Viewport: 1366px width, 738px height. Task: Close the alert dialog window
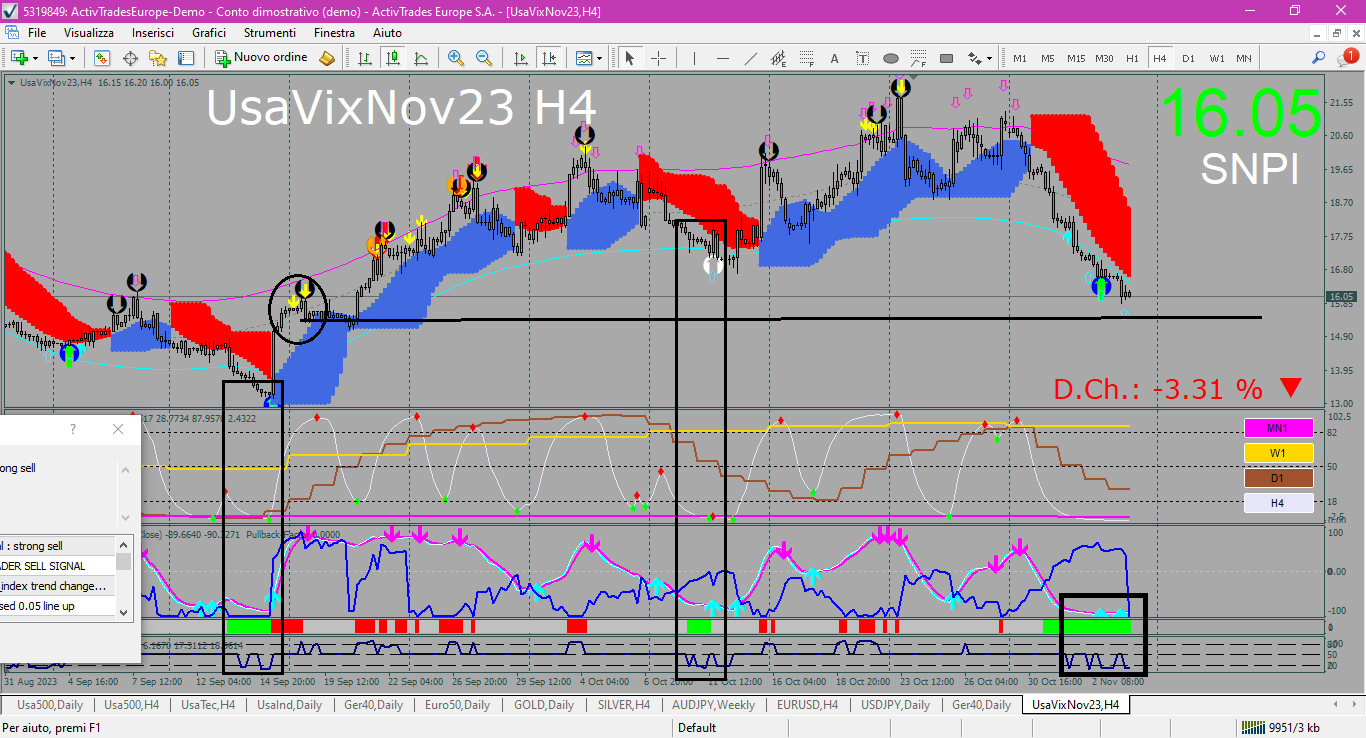click(118, 429)
